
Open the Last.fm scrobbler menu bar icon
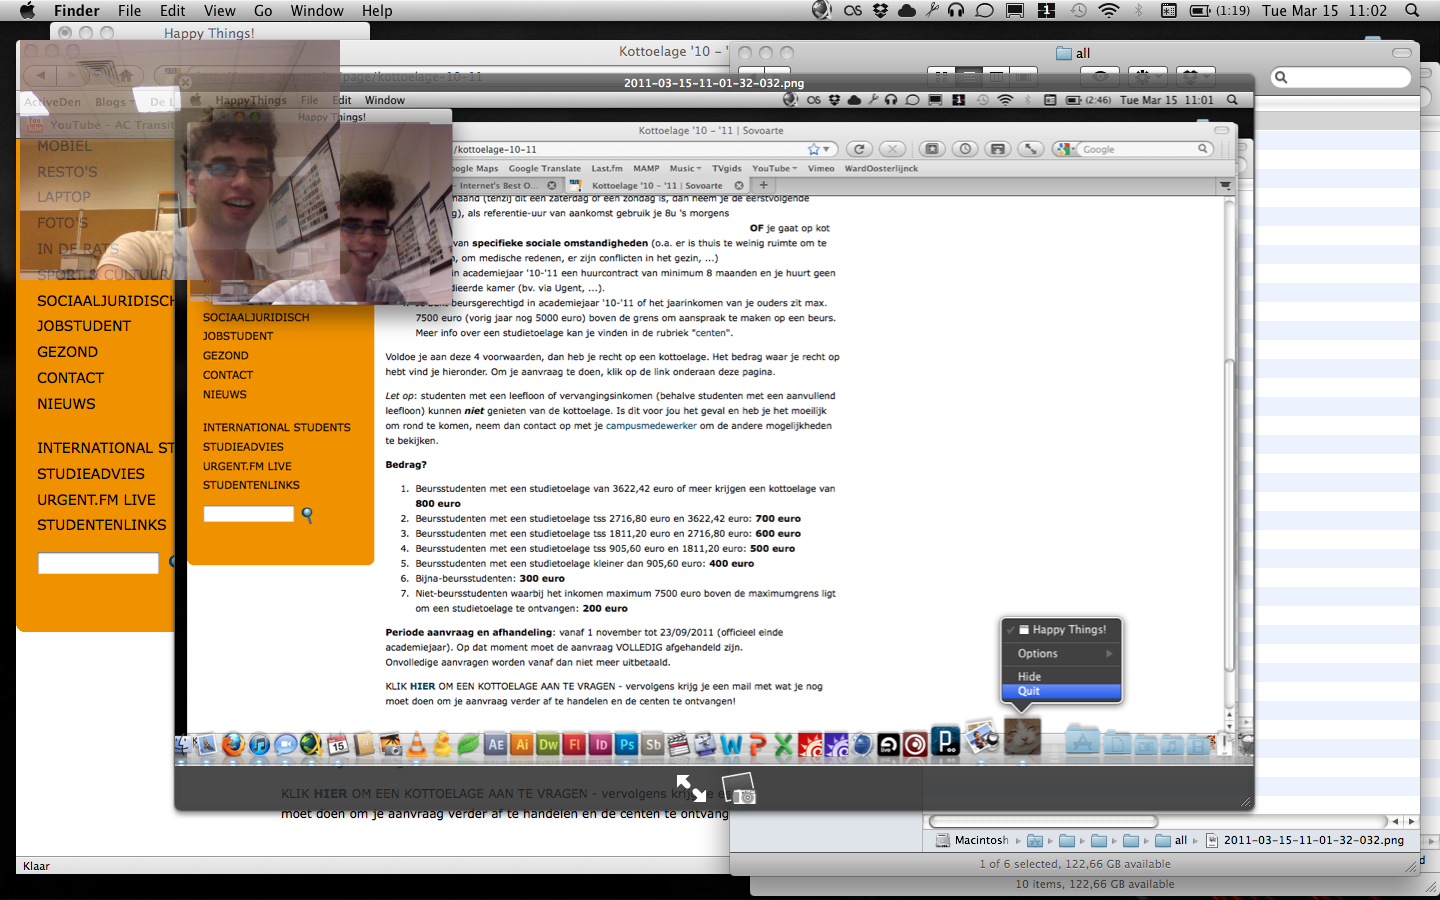coord(853,11)
